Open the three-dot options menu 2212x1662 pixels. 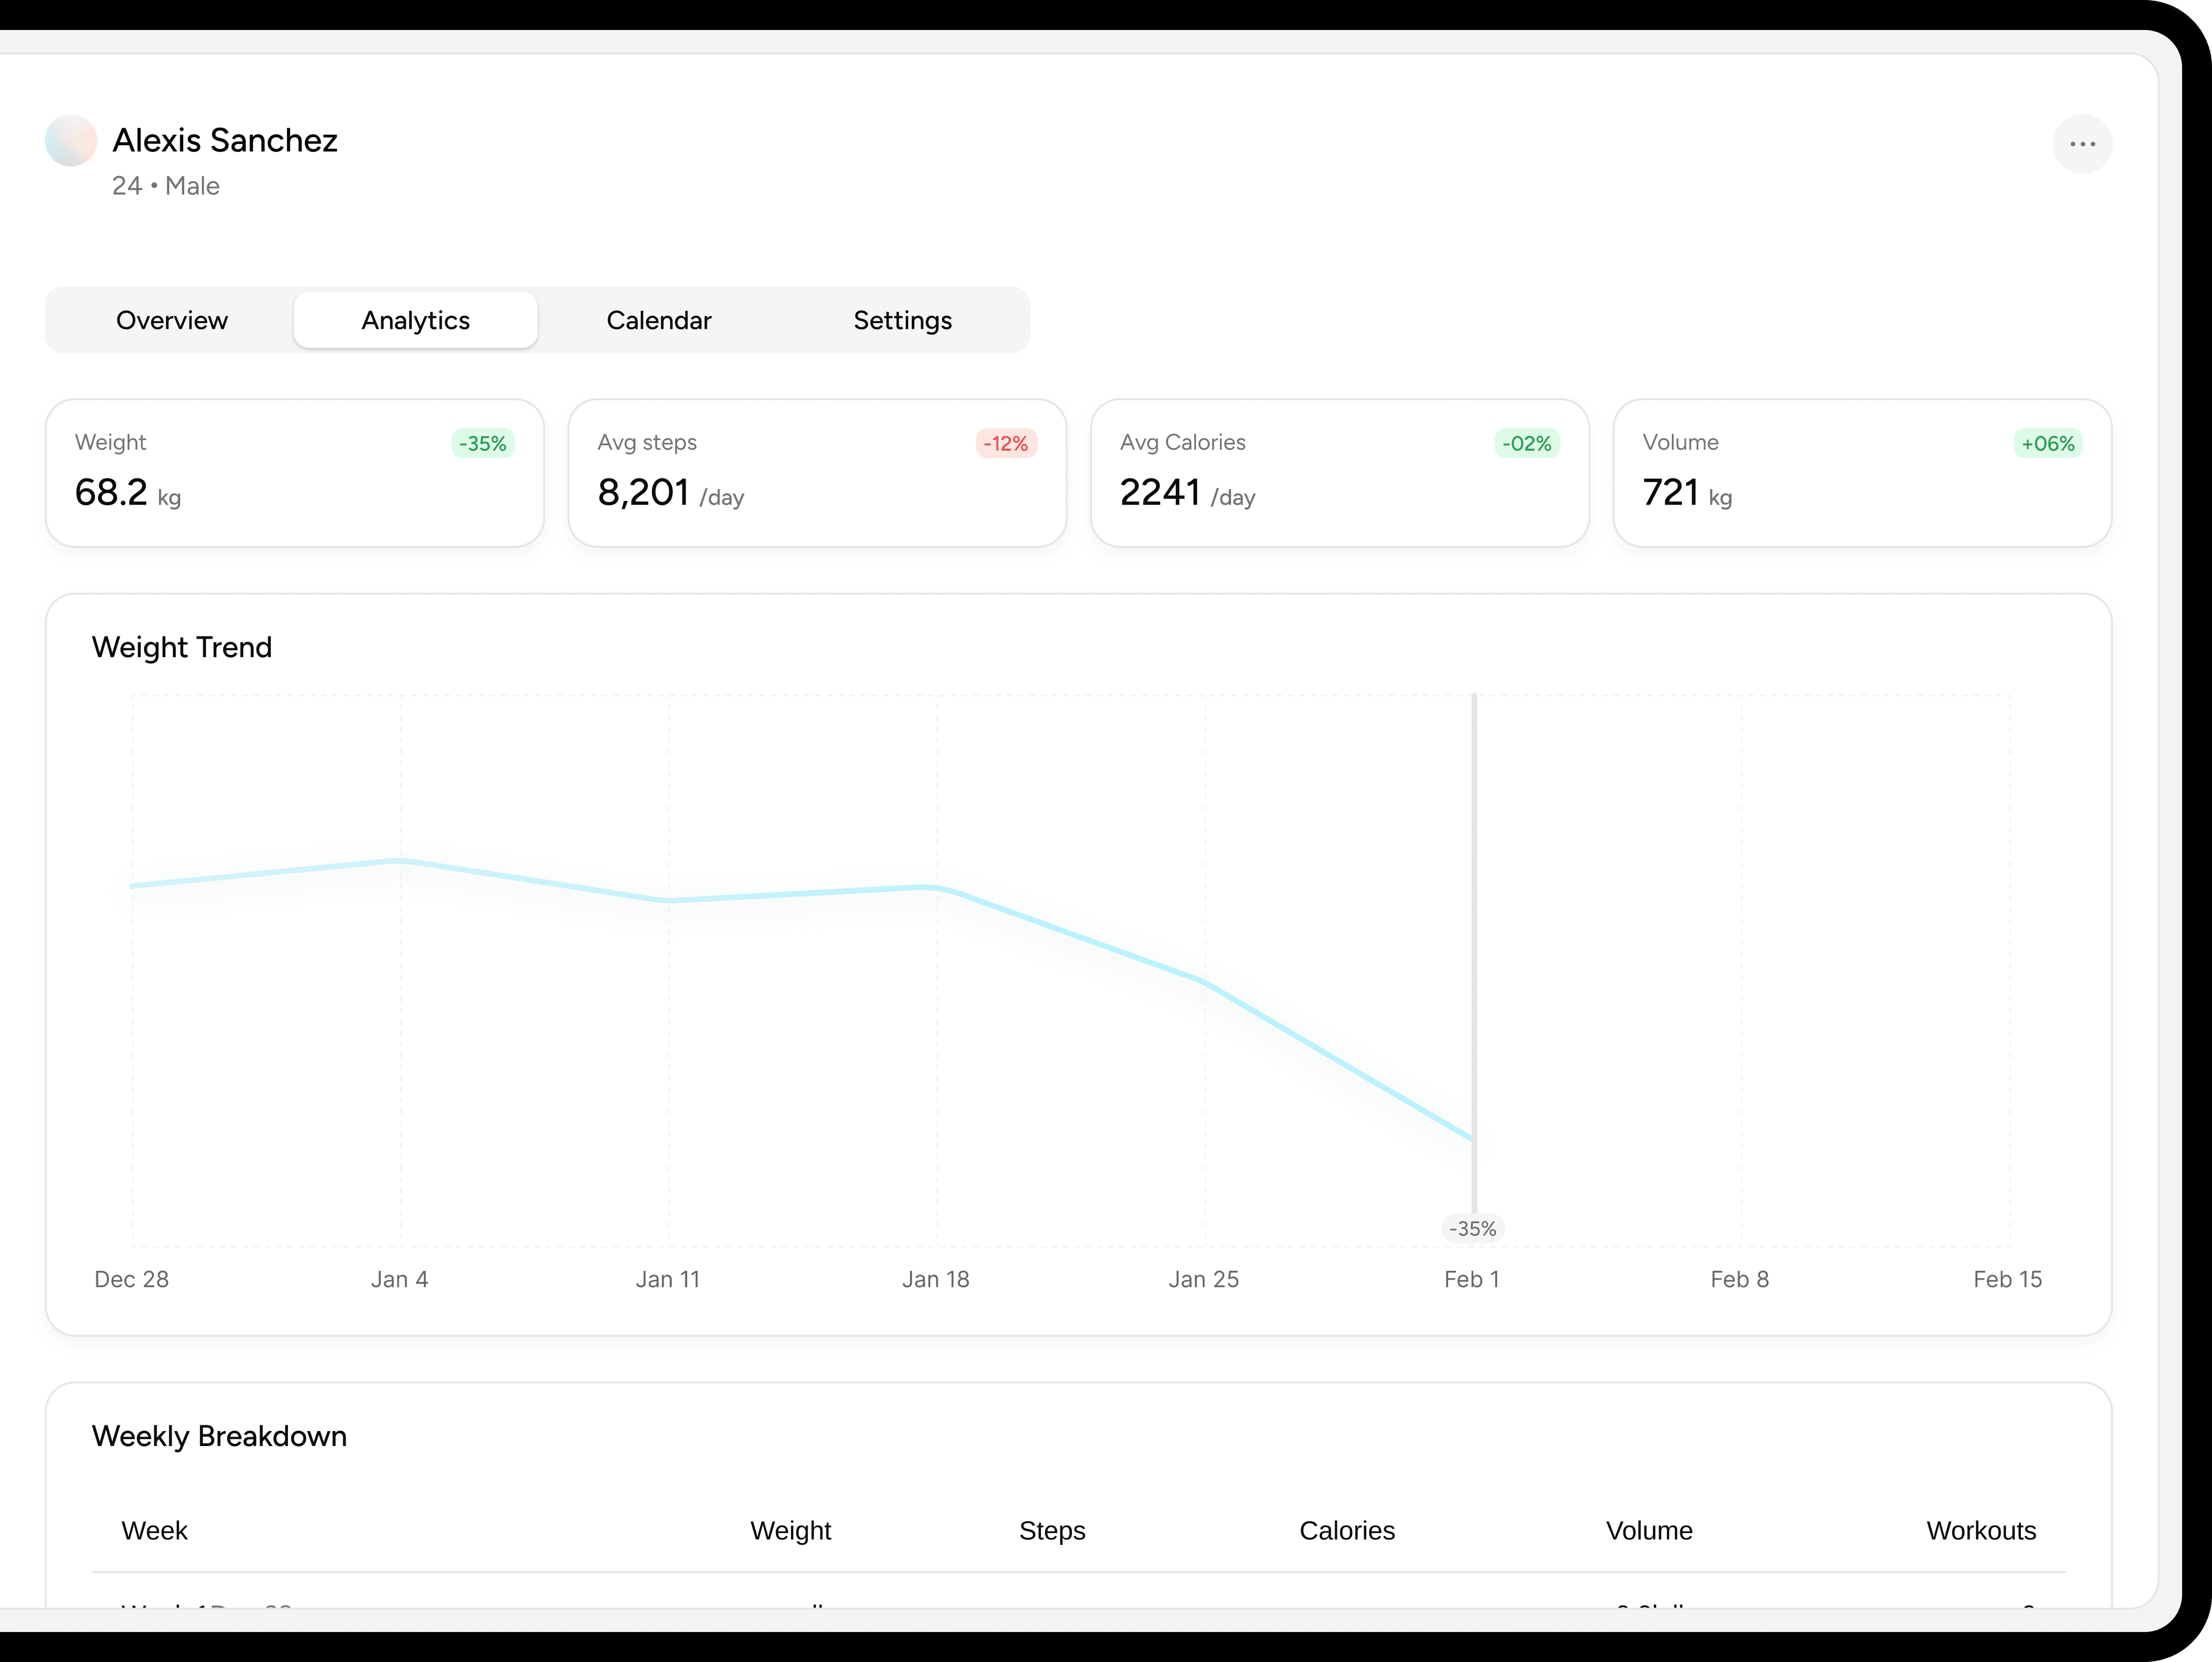tap(2083, 143)
